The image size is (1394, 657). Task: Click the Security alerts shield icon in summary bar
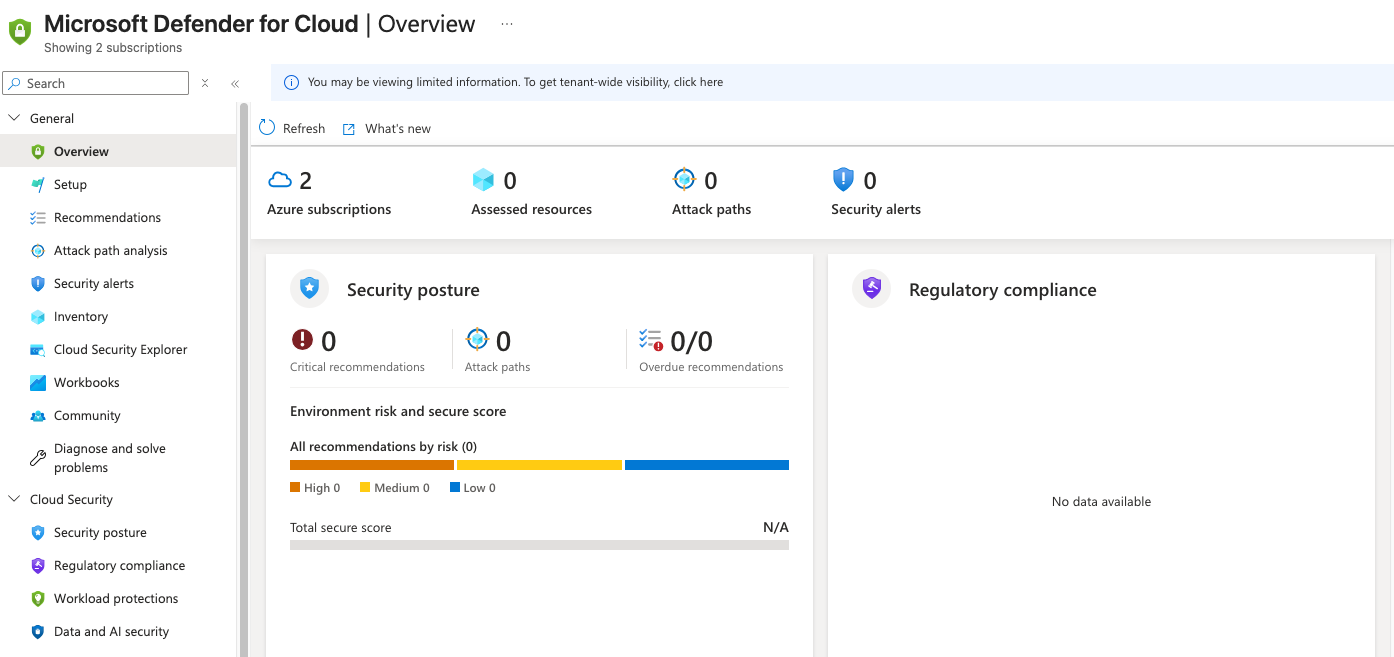(x=844, y=180)
